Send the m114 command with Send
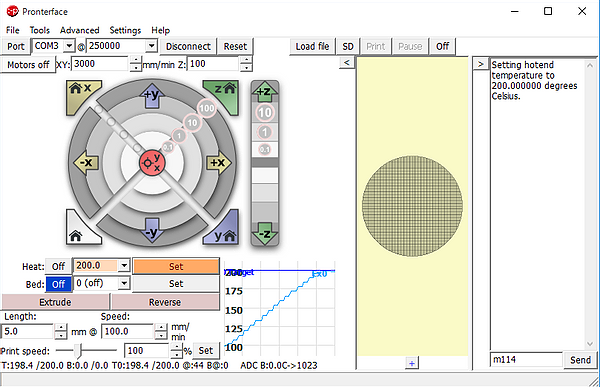The height and width of the screenshot is (387, 600). pyautogui.click(x=580, y=360)
